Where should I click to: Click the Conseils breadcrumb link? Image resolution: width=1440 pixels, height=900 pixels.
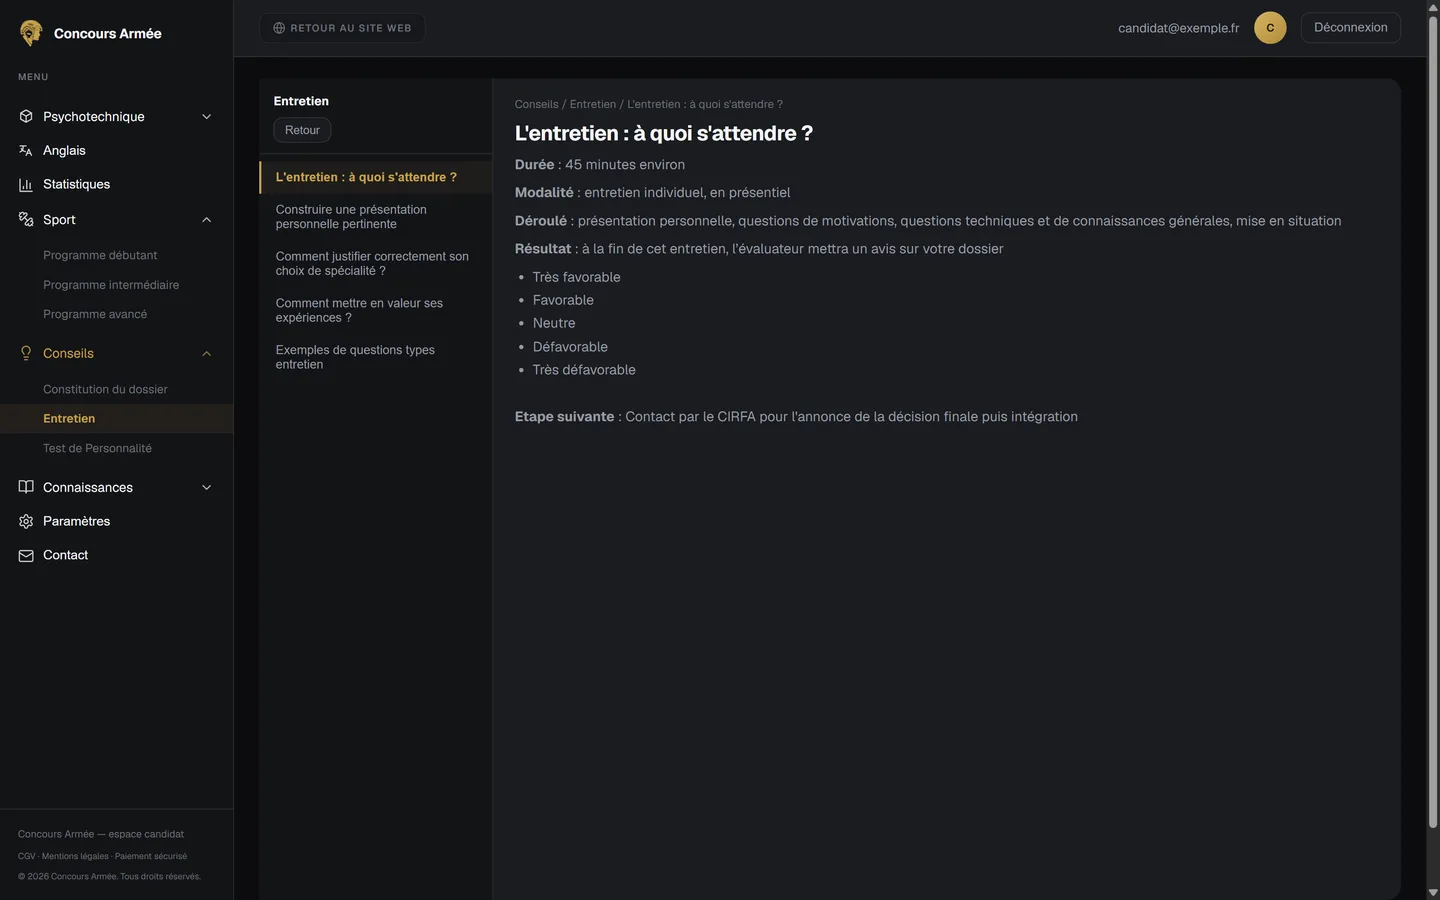537,104
